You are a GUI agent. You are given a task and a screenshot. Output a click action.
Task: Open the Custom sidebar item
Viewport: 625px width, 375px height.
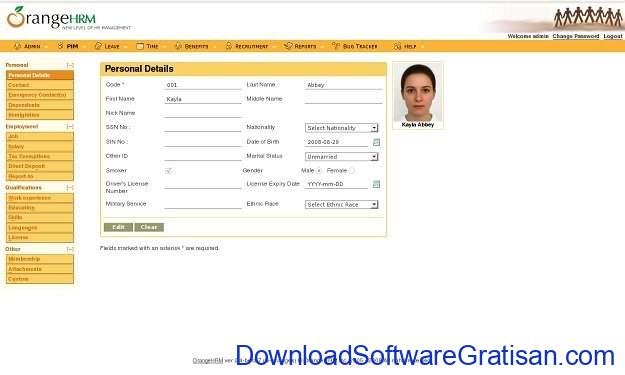(40, 279)
